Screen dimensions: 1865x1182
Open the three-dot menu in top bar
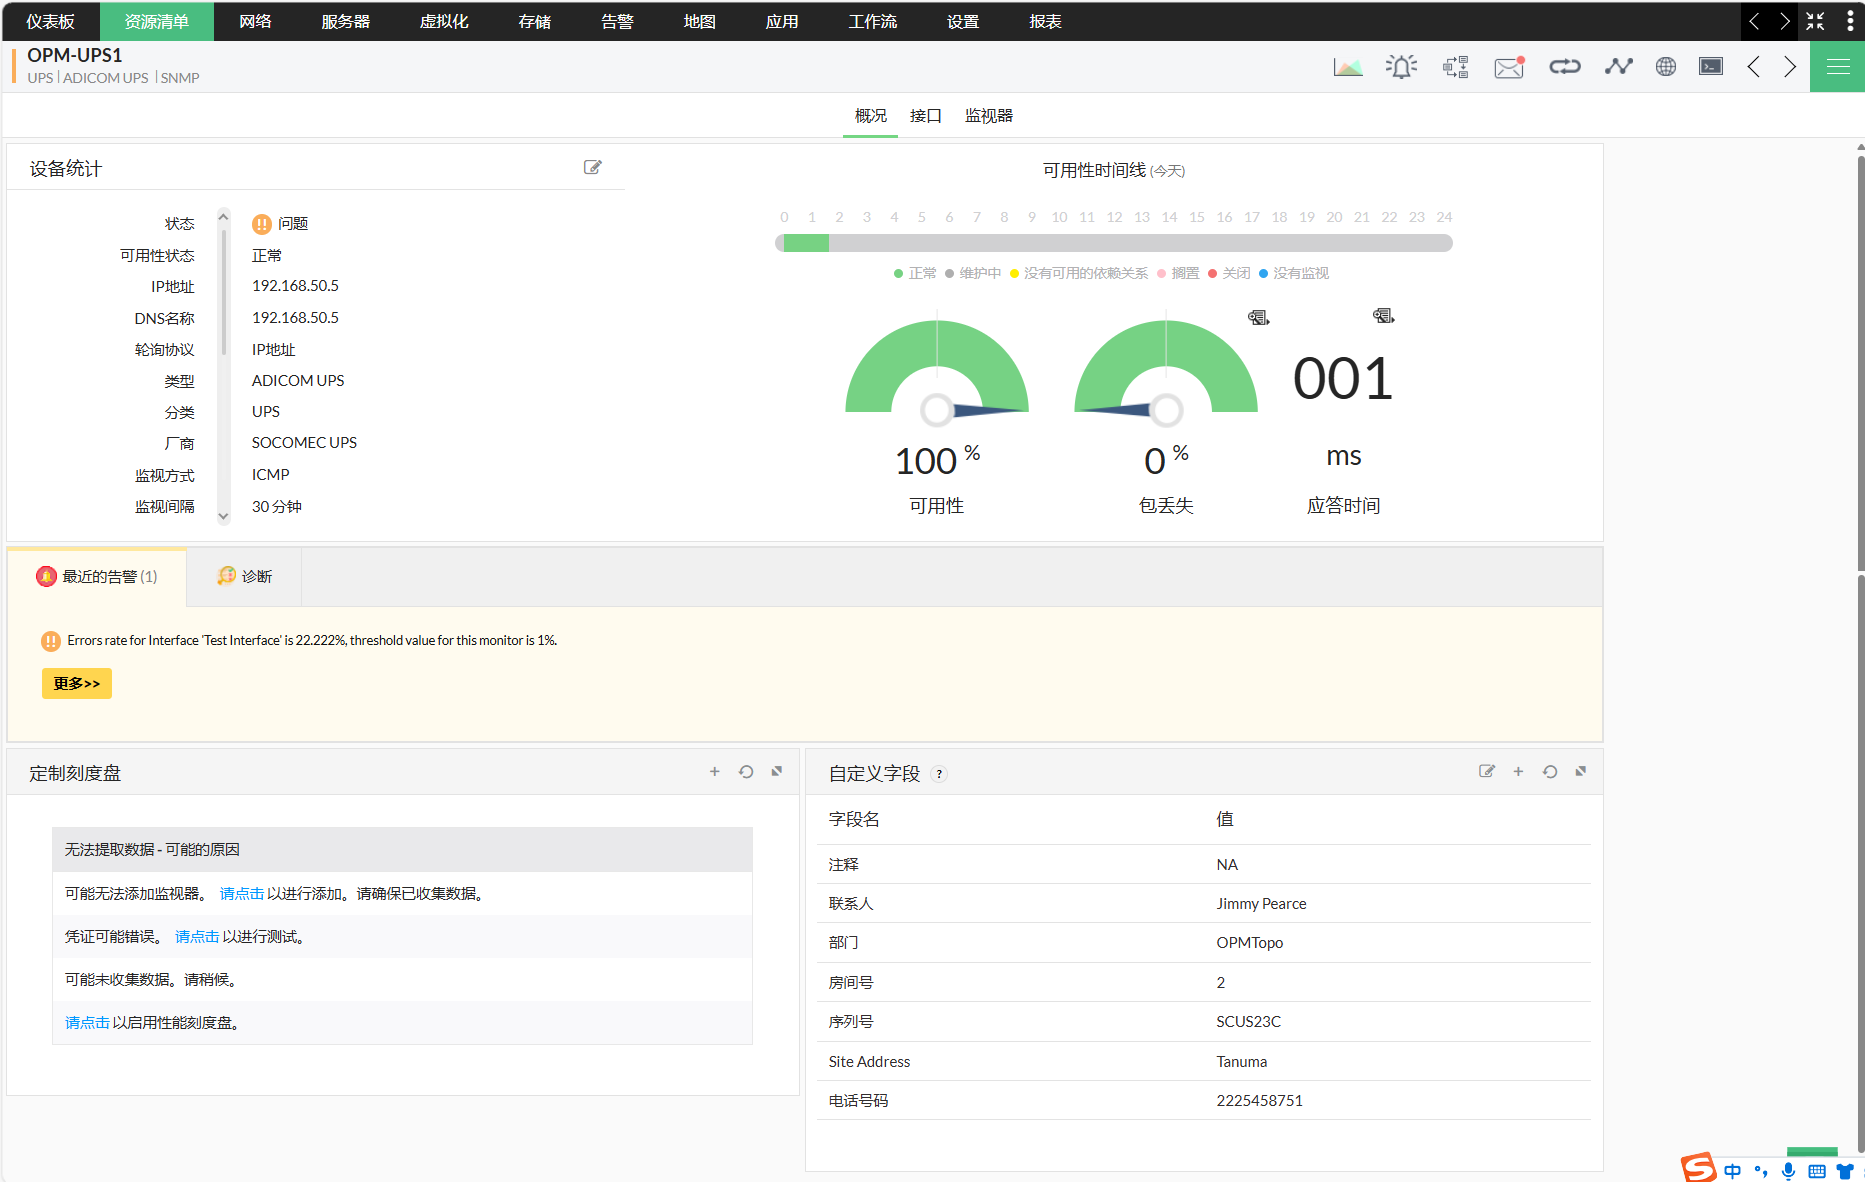tap(1850, 21)
